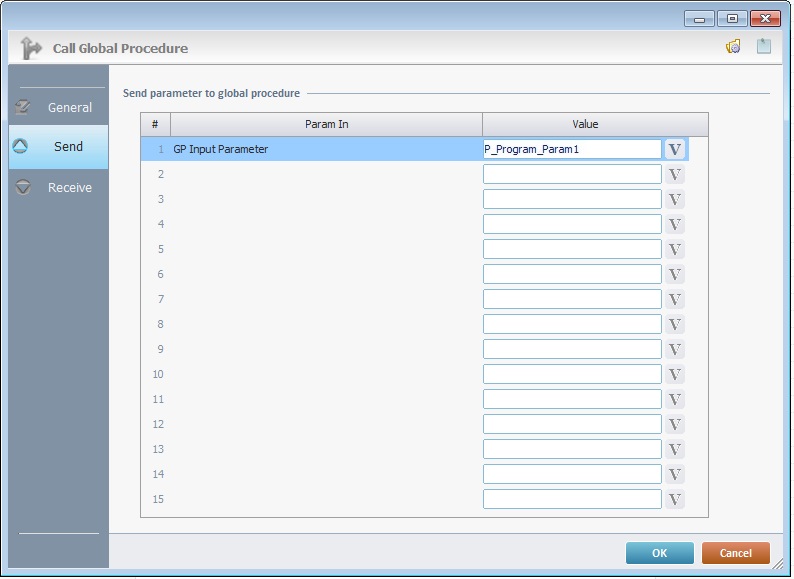Click the P_Program_Param1 value field
Viewport: 794px width, 579px height.
click(x=571, y=149)
